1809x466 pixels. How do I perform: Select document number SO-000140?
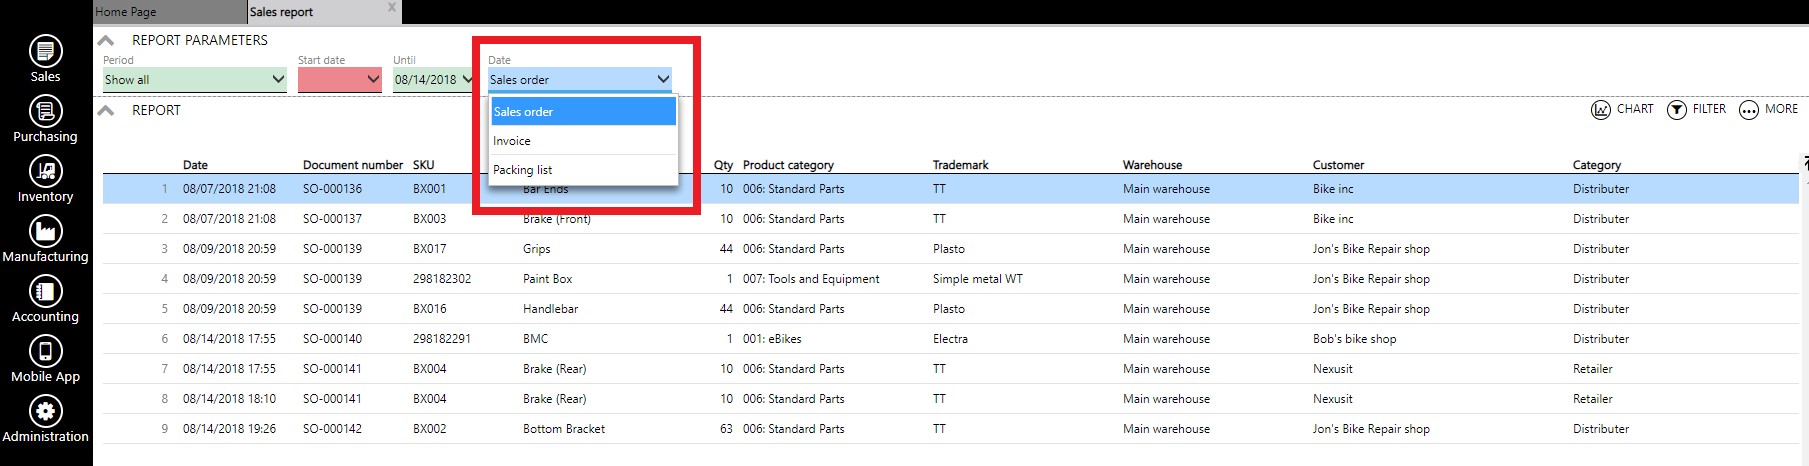point(332,339)
